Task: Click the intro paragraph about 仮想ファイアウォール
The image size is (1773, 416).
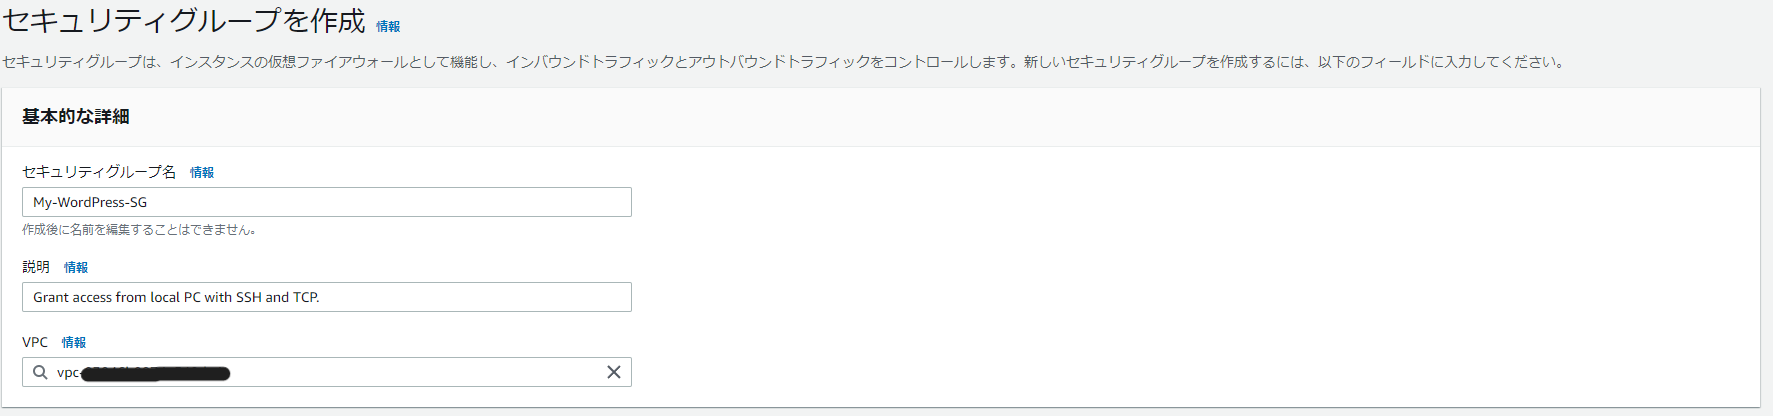Action: (x=784, y=62)
